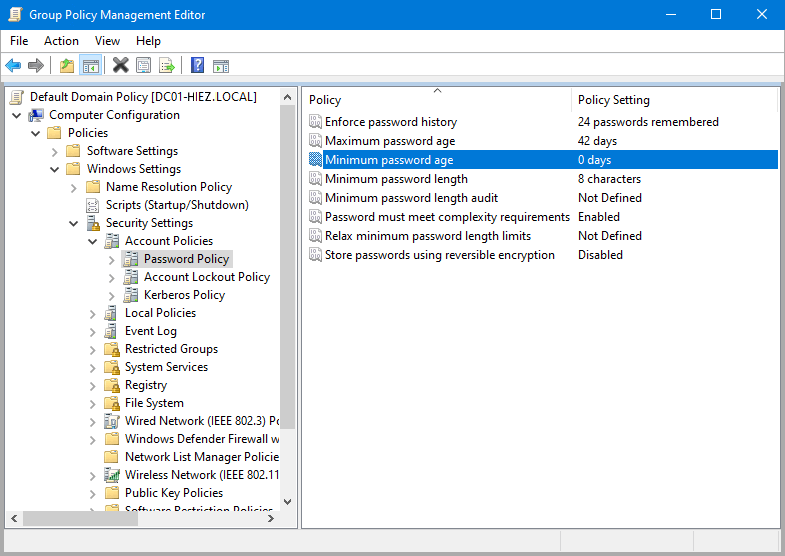The image size is (785, 556).
Task: Collapse the Security Settings node
Action: coord(74,223)
